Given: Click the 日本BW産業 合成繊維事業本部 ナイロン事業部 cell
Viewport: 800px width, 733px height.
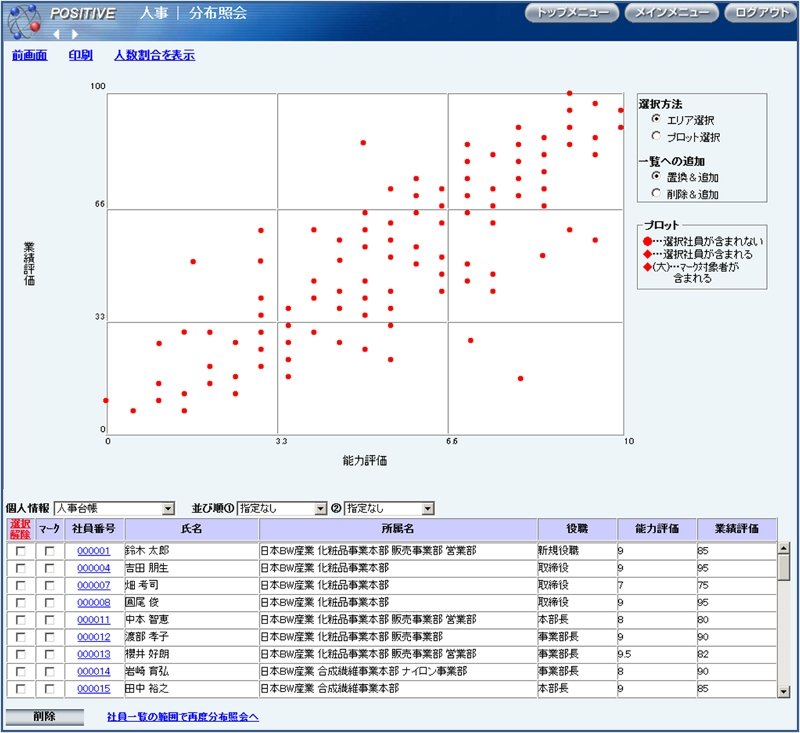Looking at the screenshot, I should point(398,672).
